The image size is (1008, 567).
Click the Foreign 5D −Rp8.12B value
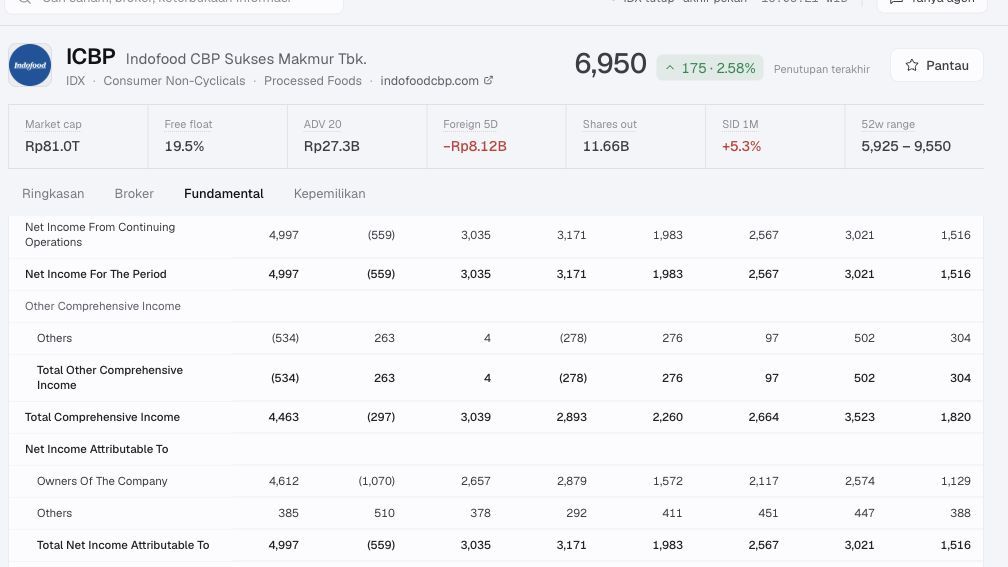coord(474,146)
